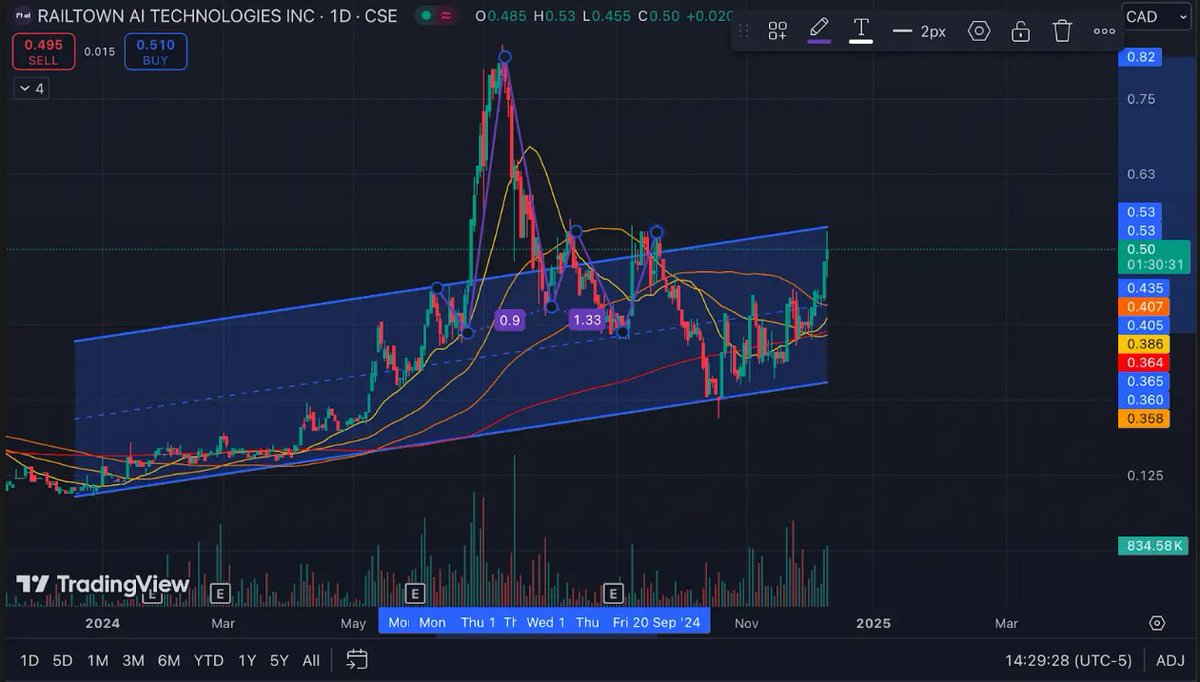Viewport: 1200px width, 682px height.
Task: Open the go to date calendar icon
Action: tap(357, 659)
